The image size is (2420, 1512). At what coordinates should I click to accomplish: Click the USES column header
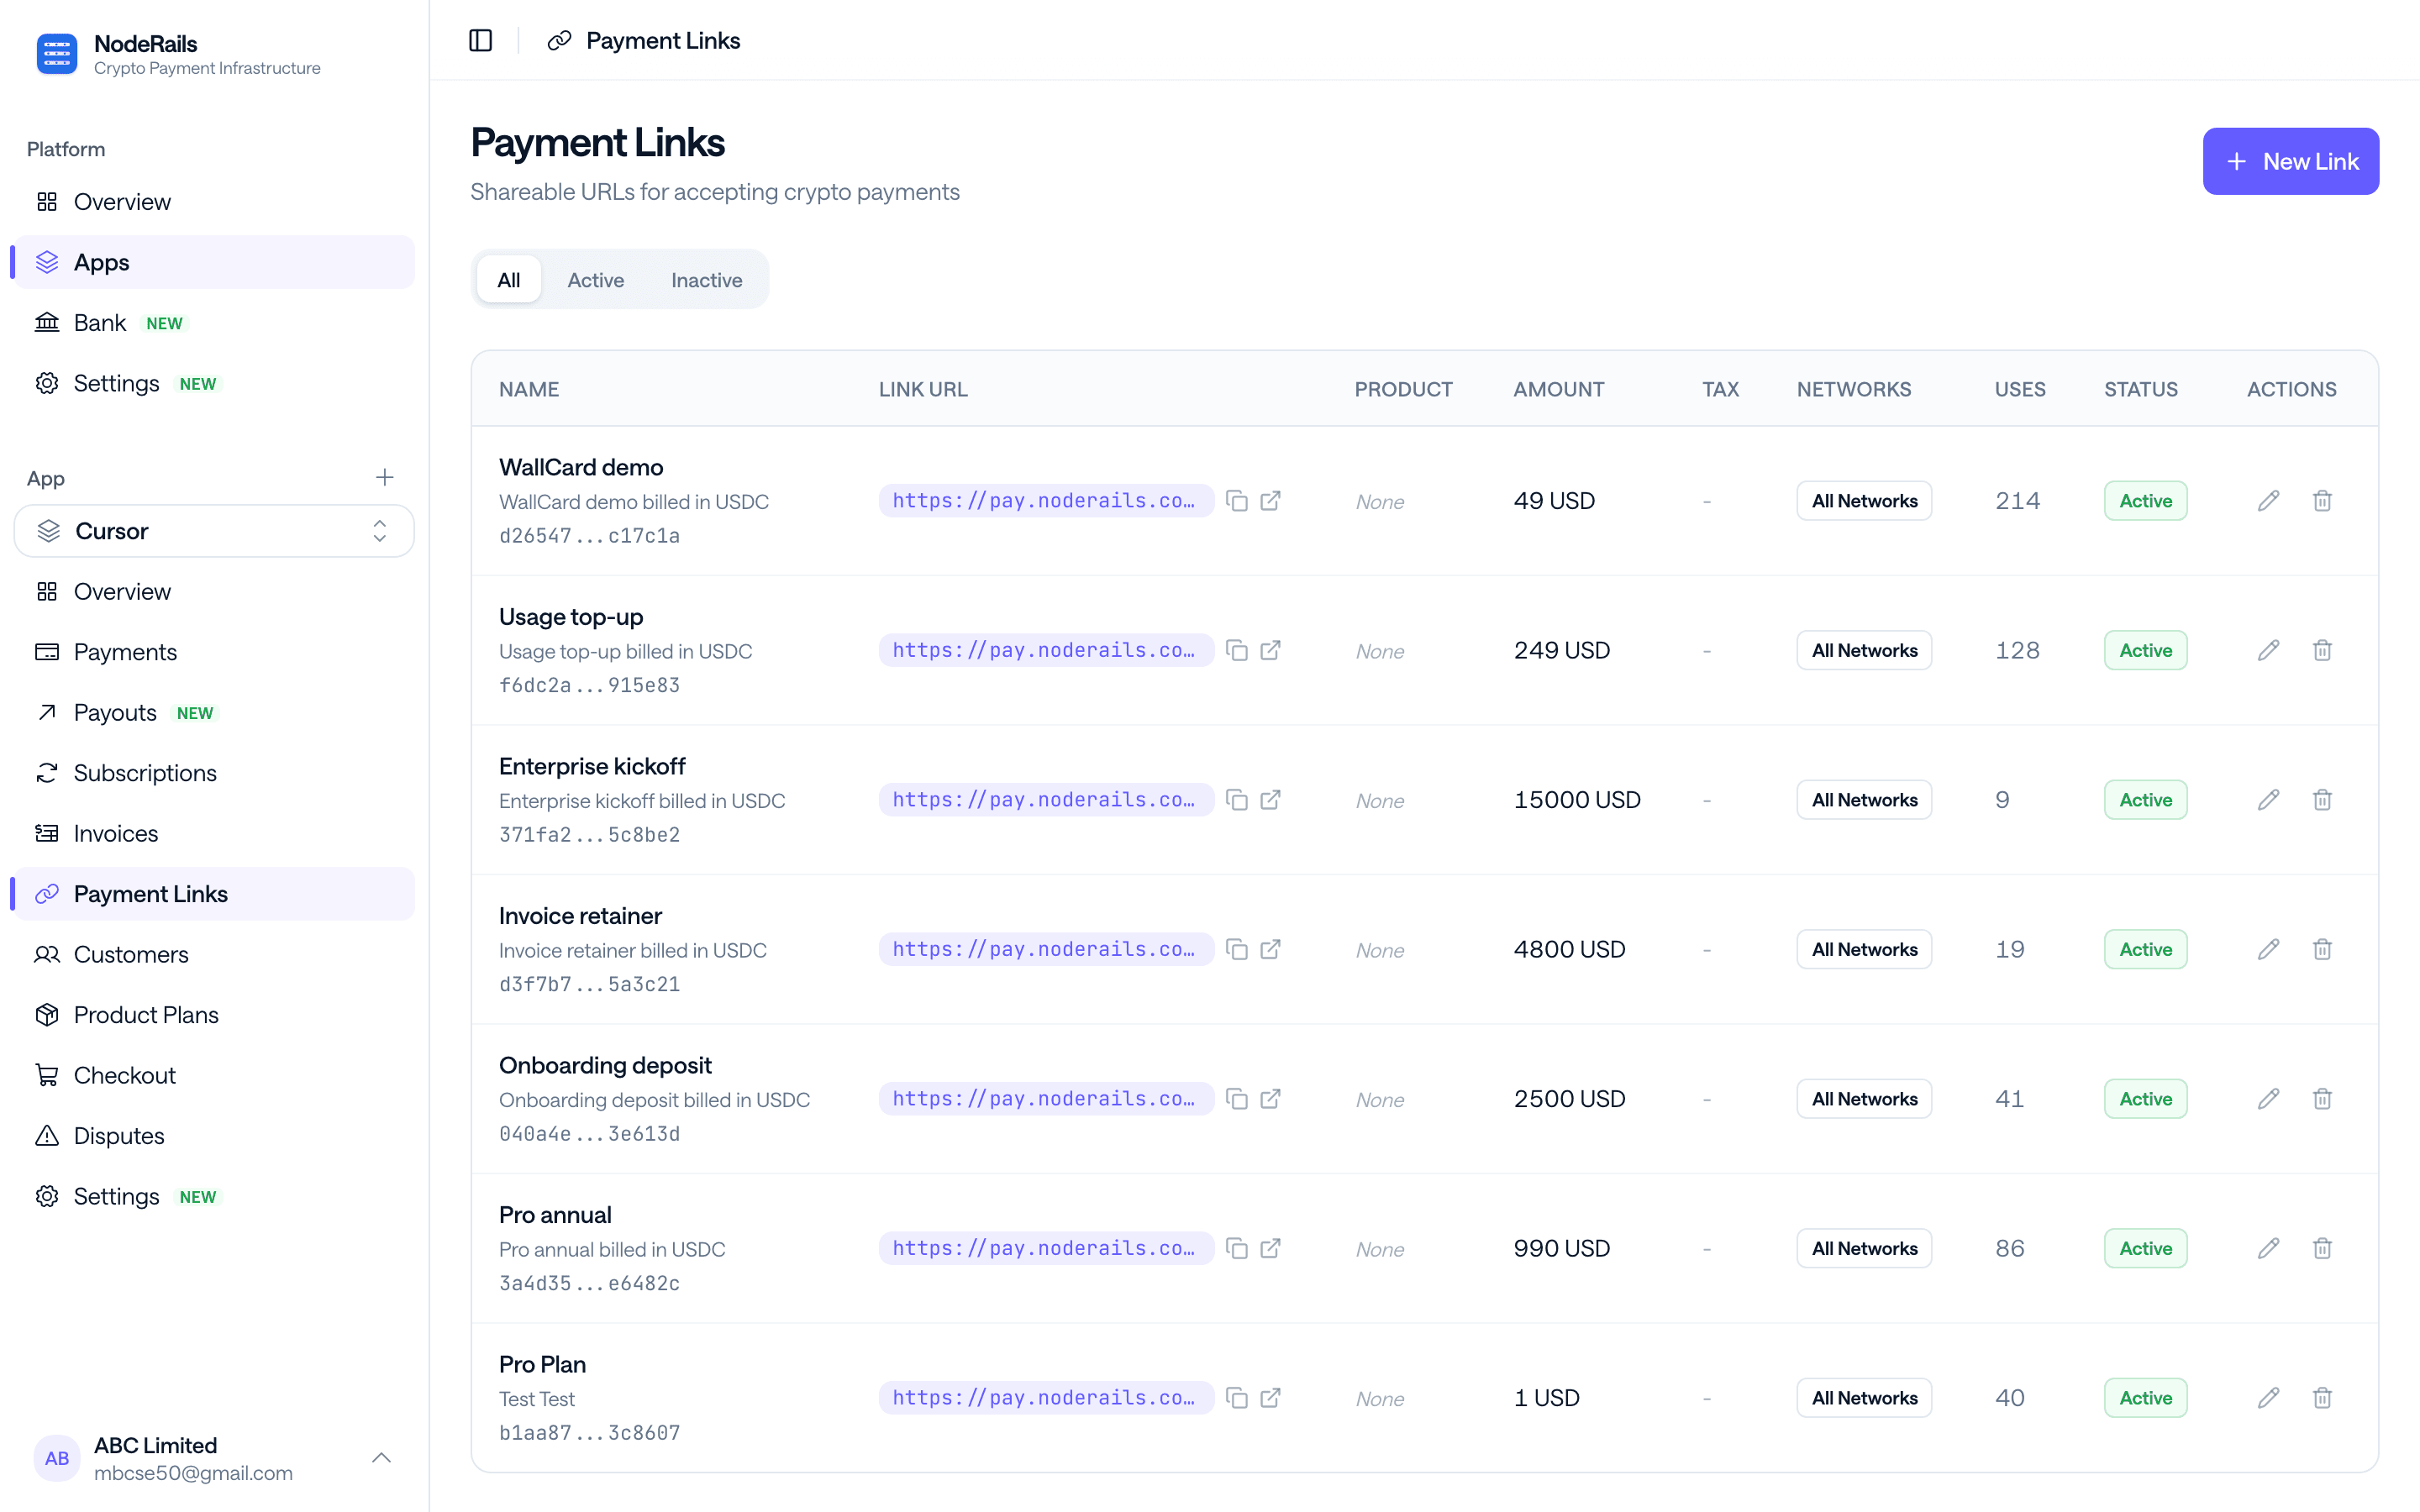tap(2020, 389)
